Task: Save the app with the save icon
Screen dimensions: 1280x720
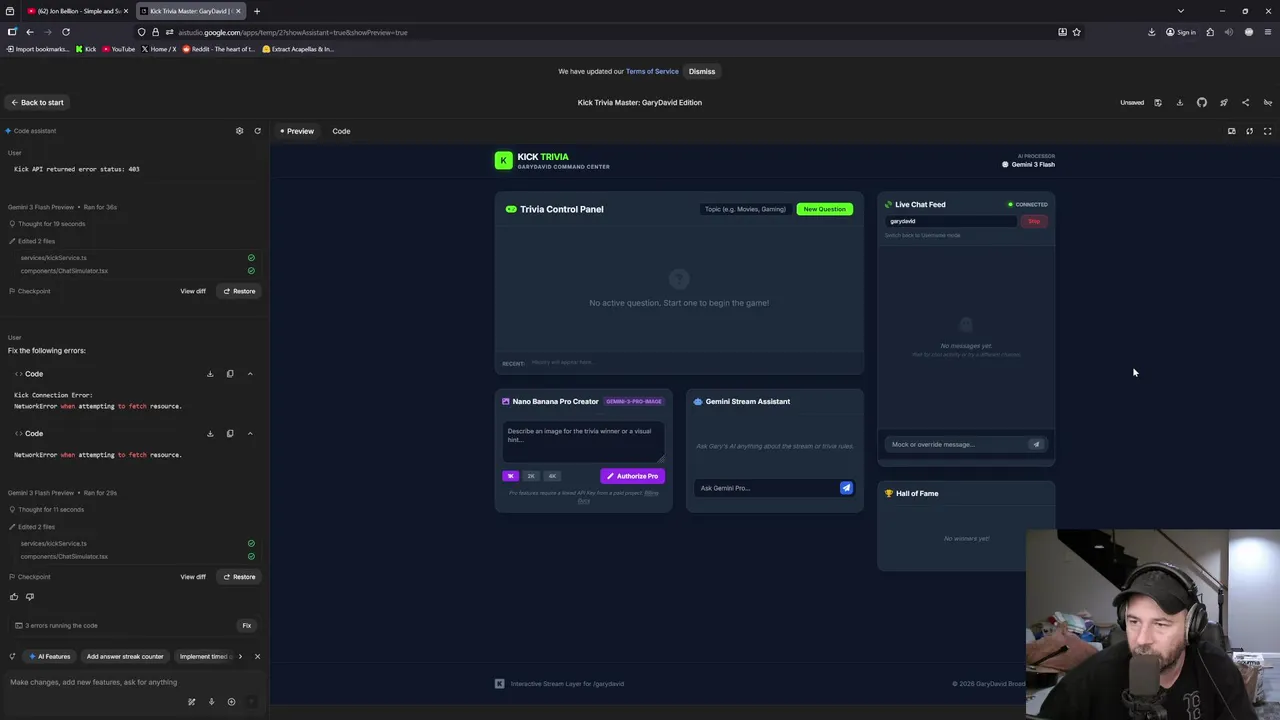Action: pos(1158,102)
